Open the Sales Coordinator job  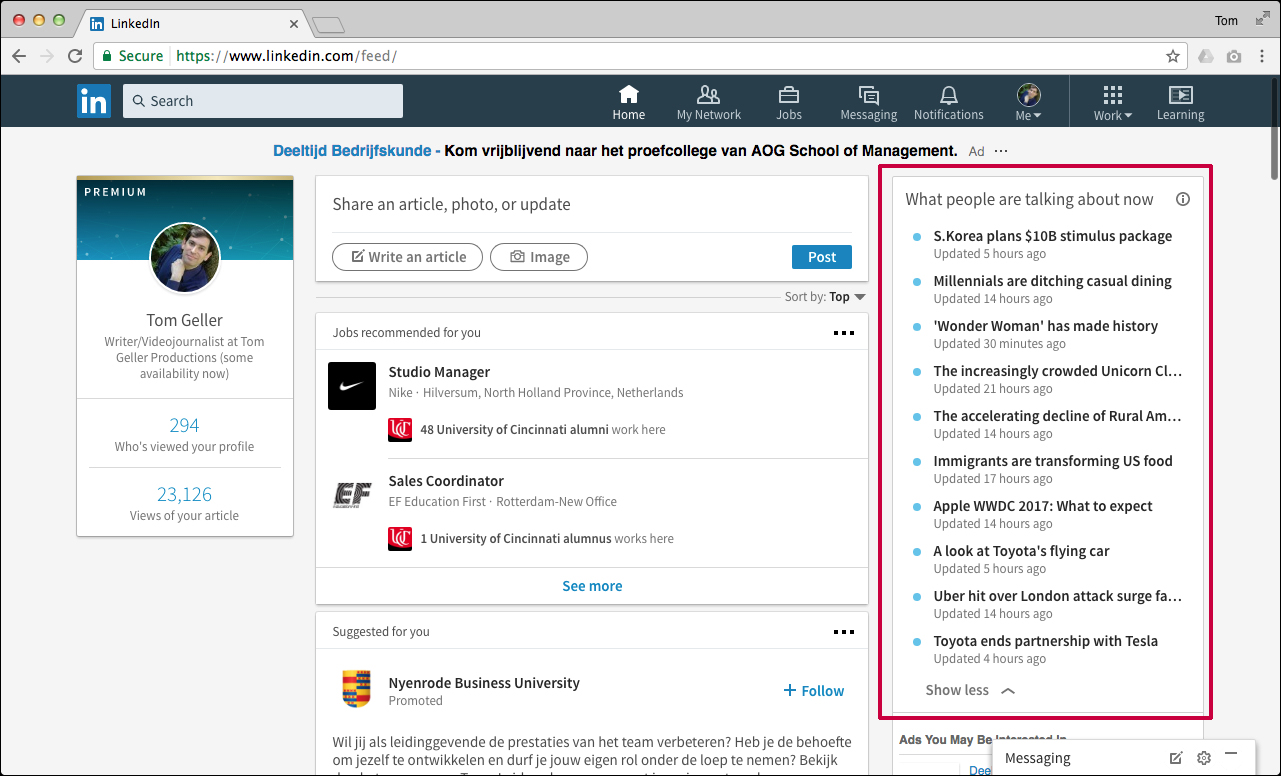tap(446, 481)
